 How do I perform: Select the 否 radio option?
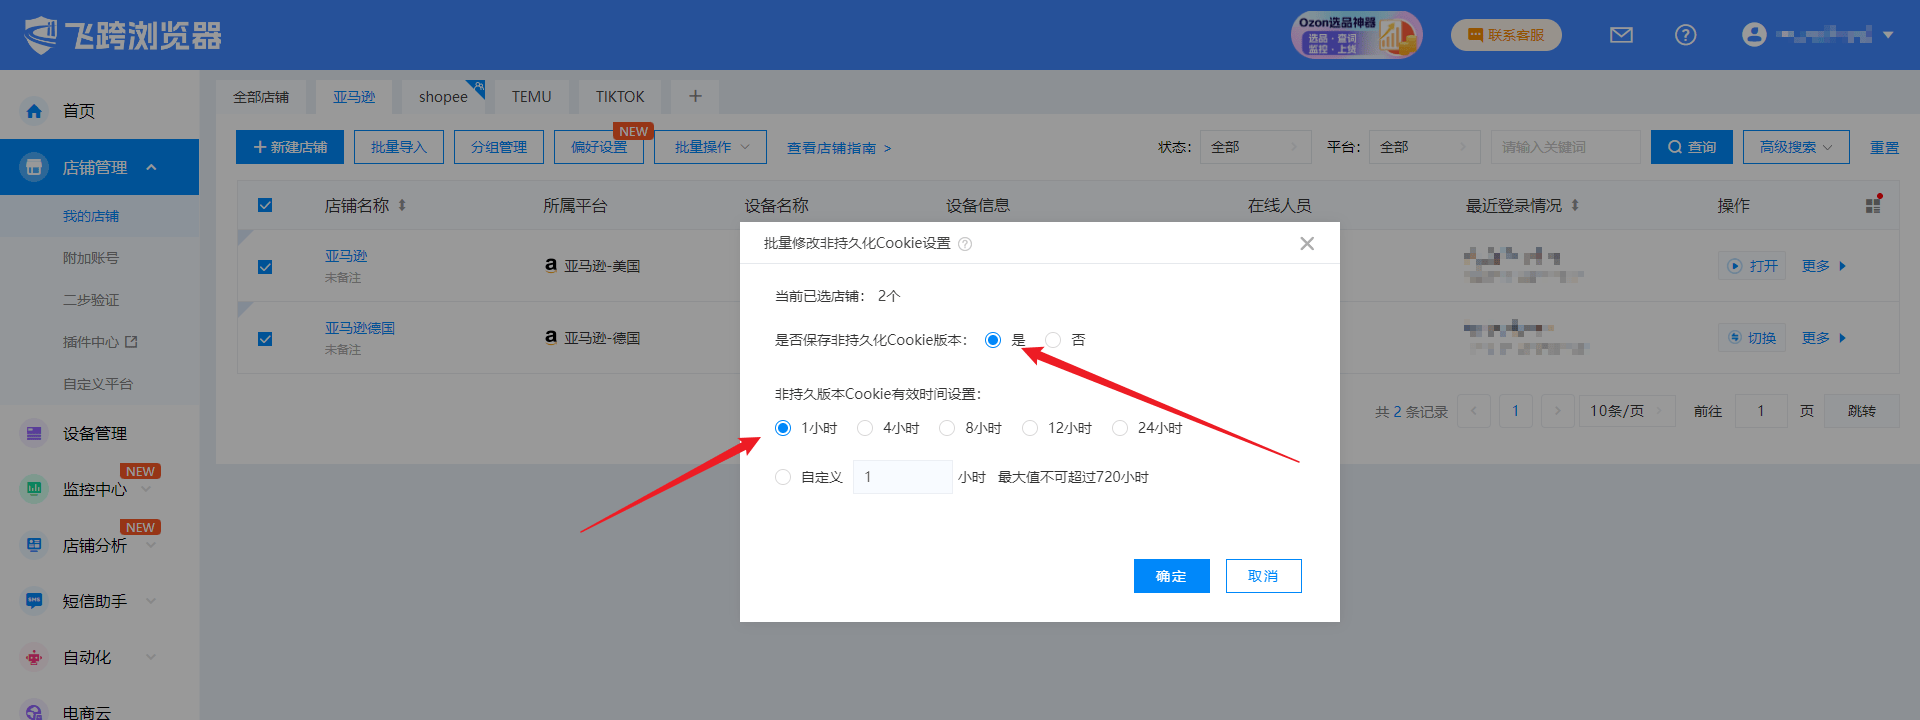coord(1053,340)
